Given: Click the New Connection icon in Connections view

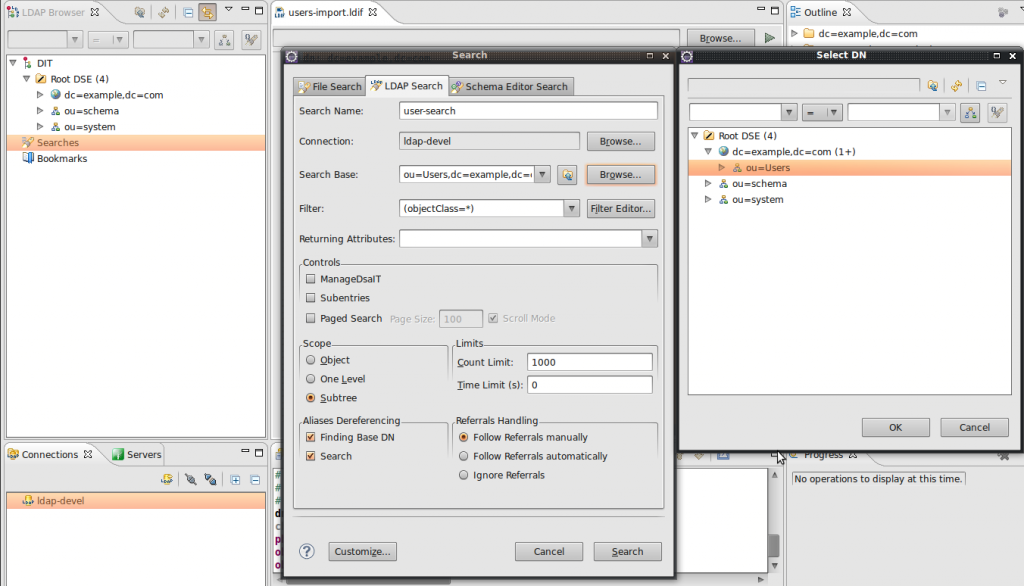Looking at the screenshot, I should (x=168, y=479).
